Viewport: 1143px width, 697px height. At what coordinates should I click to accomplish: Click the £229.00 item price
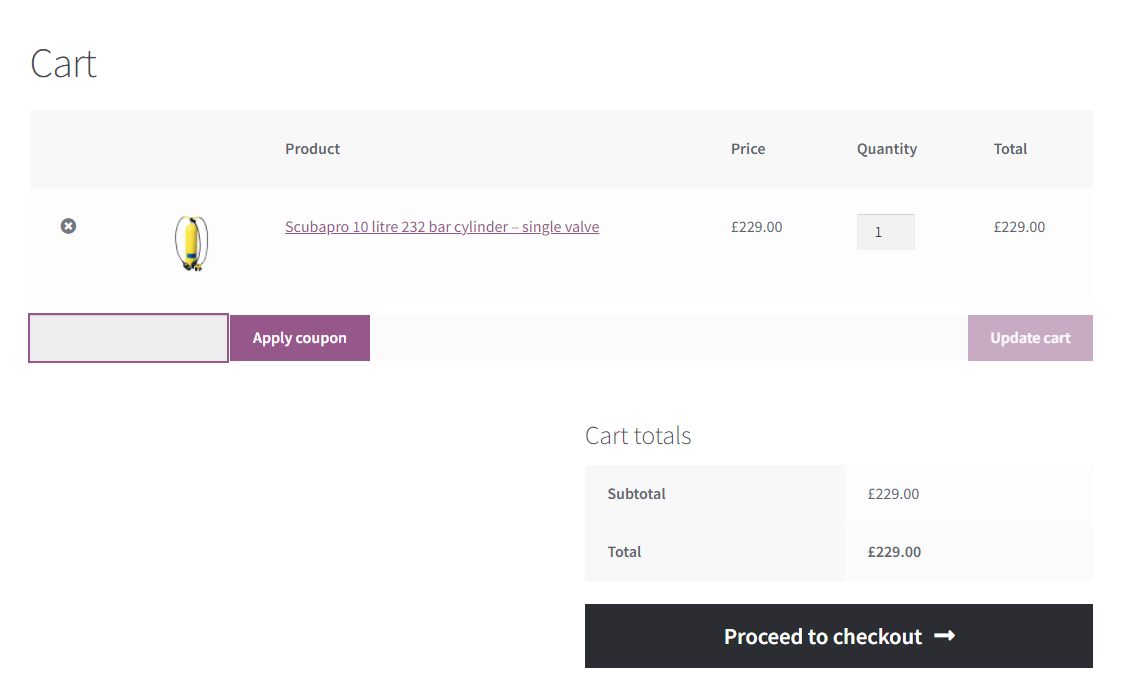pos(757,227)
